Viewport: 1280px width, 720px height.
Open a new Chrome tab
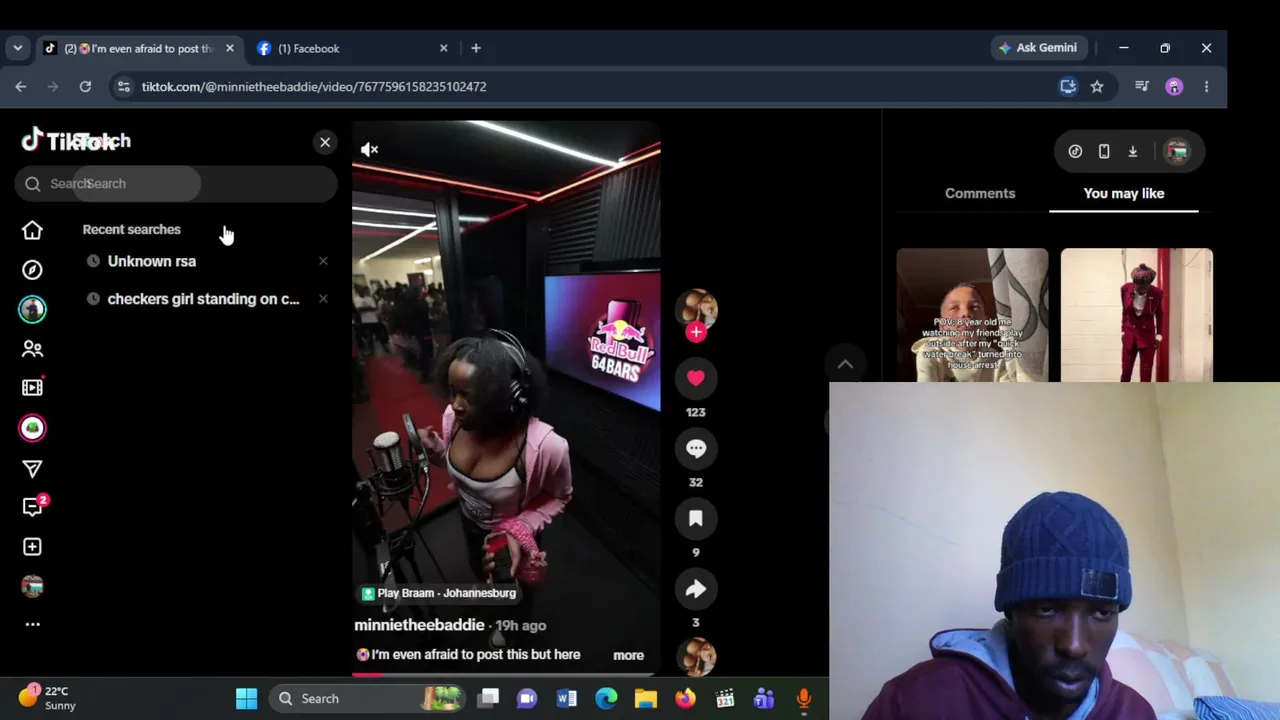coord(476,48)
